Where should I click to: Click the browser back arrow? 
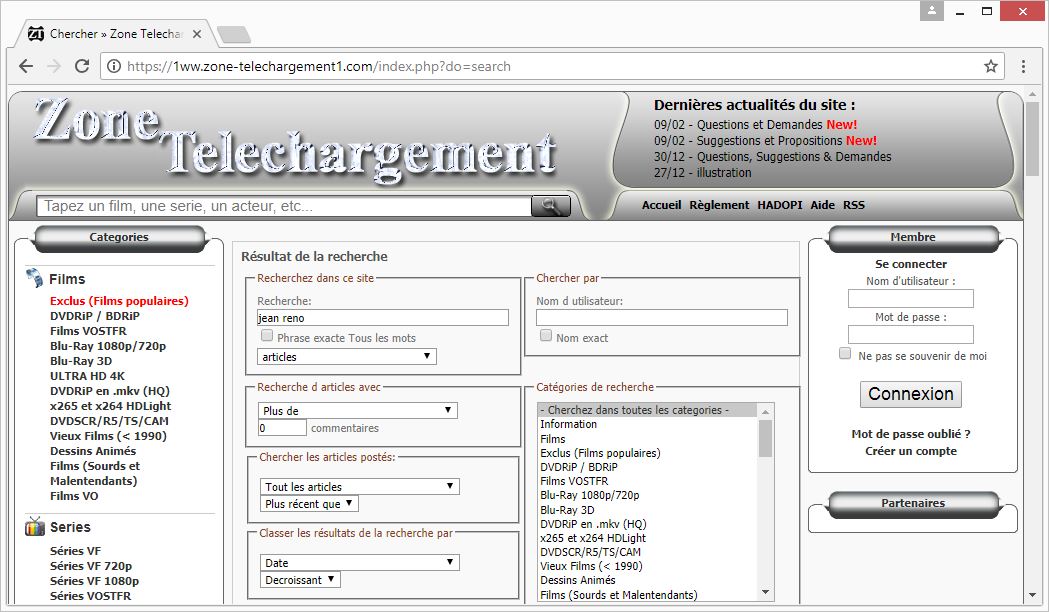point(26,66)
